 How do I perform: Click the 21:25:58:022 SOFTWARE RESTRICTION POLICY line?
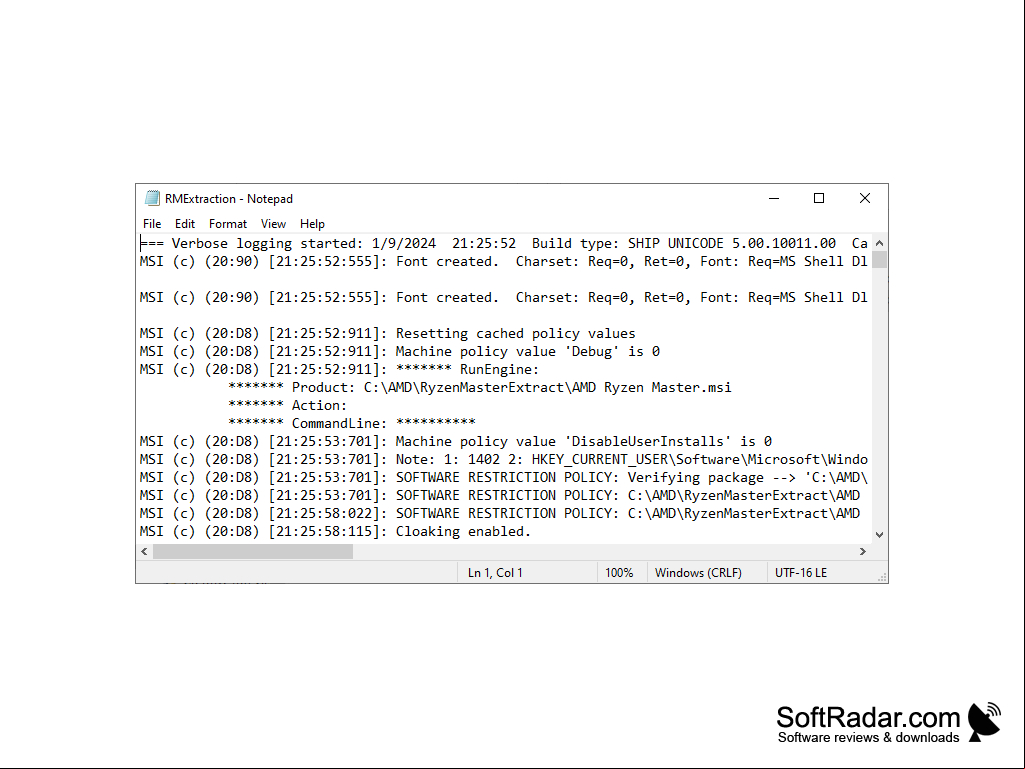pyautogui.click(x=500, y=513)
